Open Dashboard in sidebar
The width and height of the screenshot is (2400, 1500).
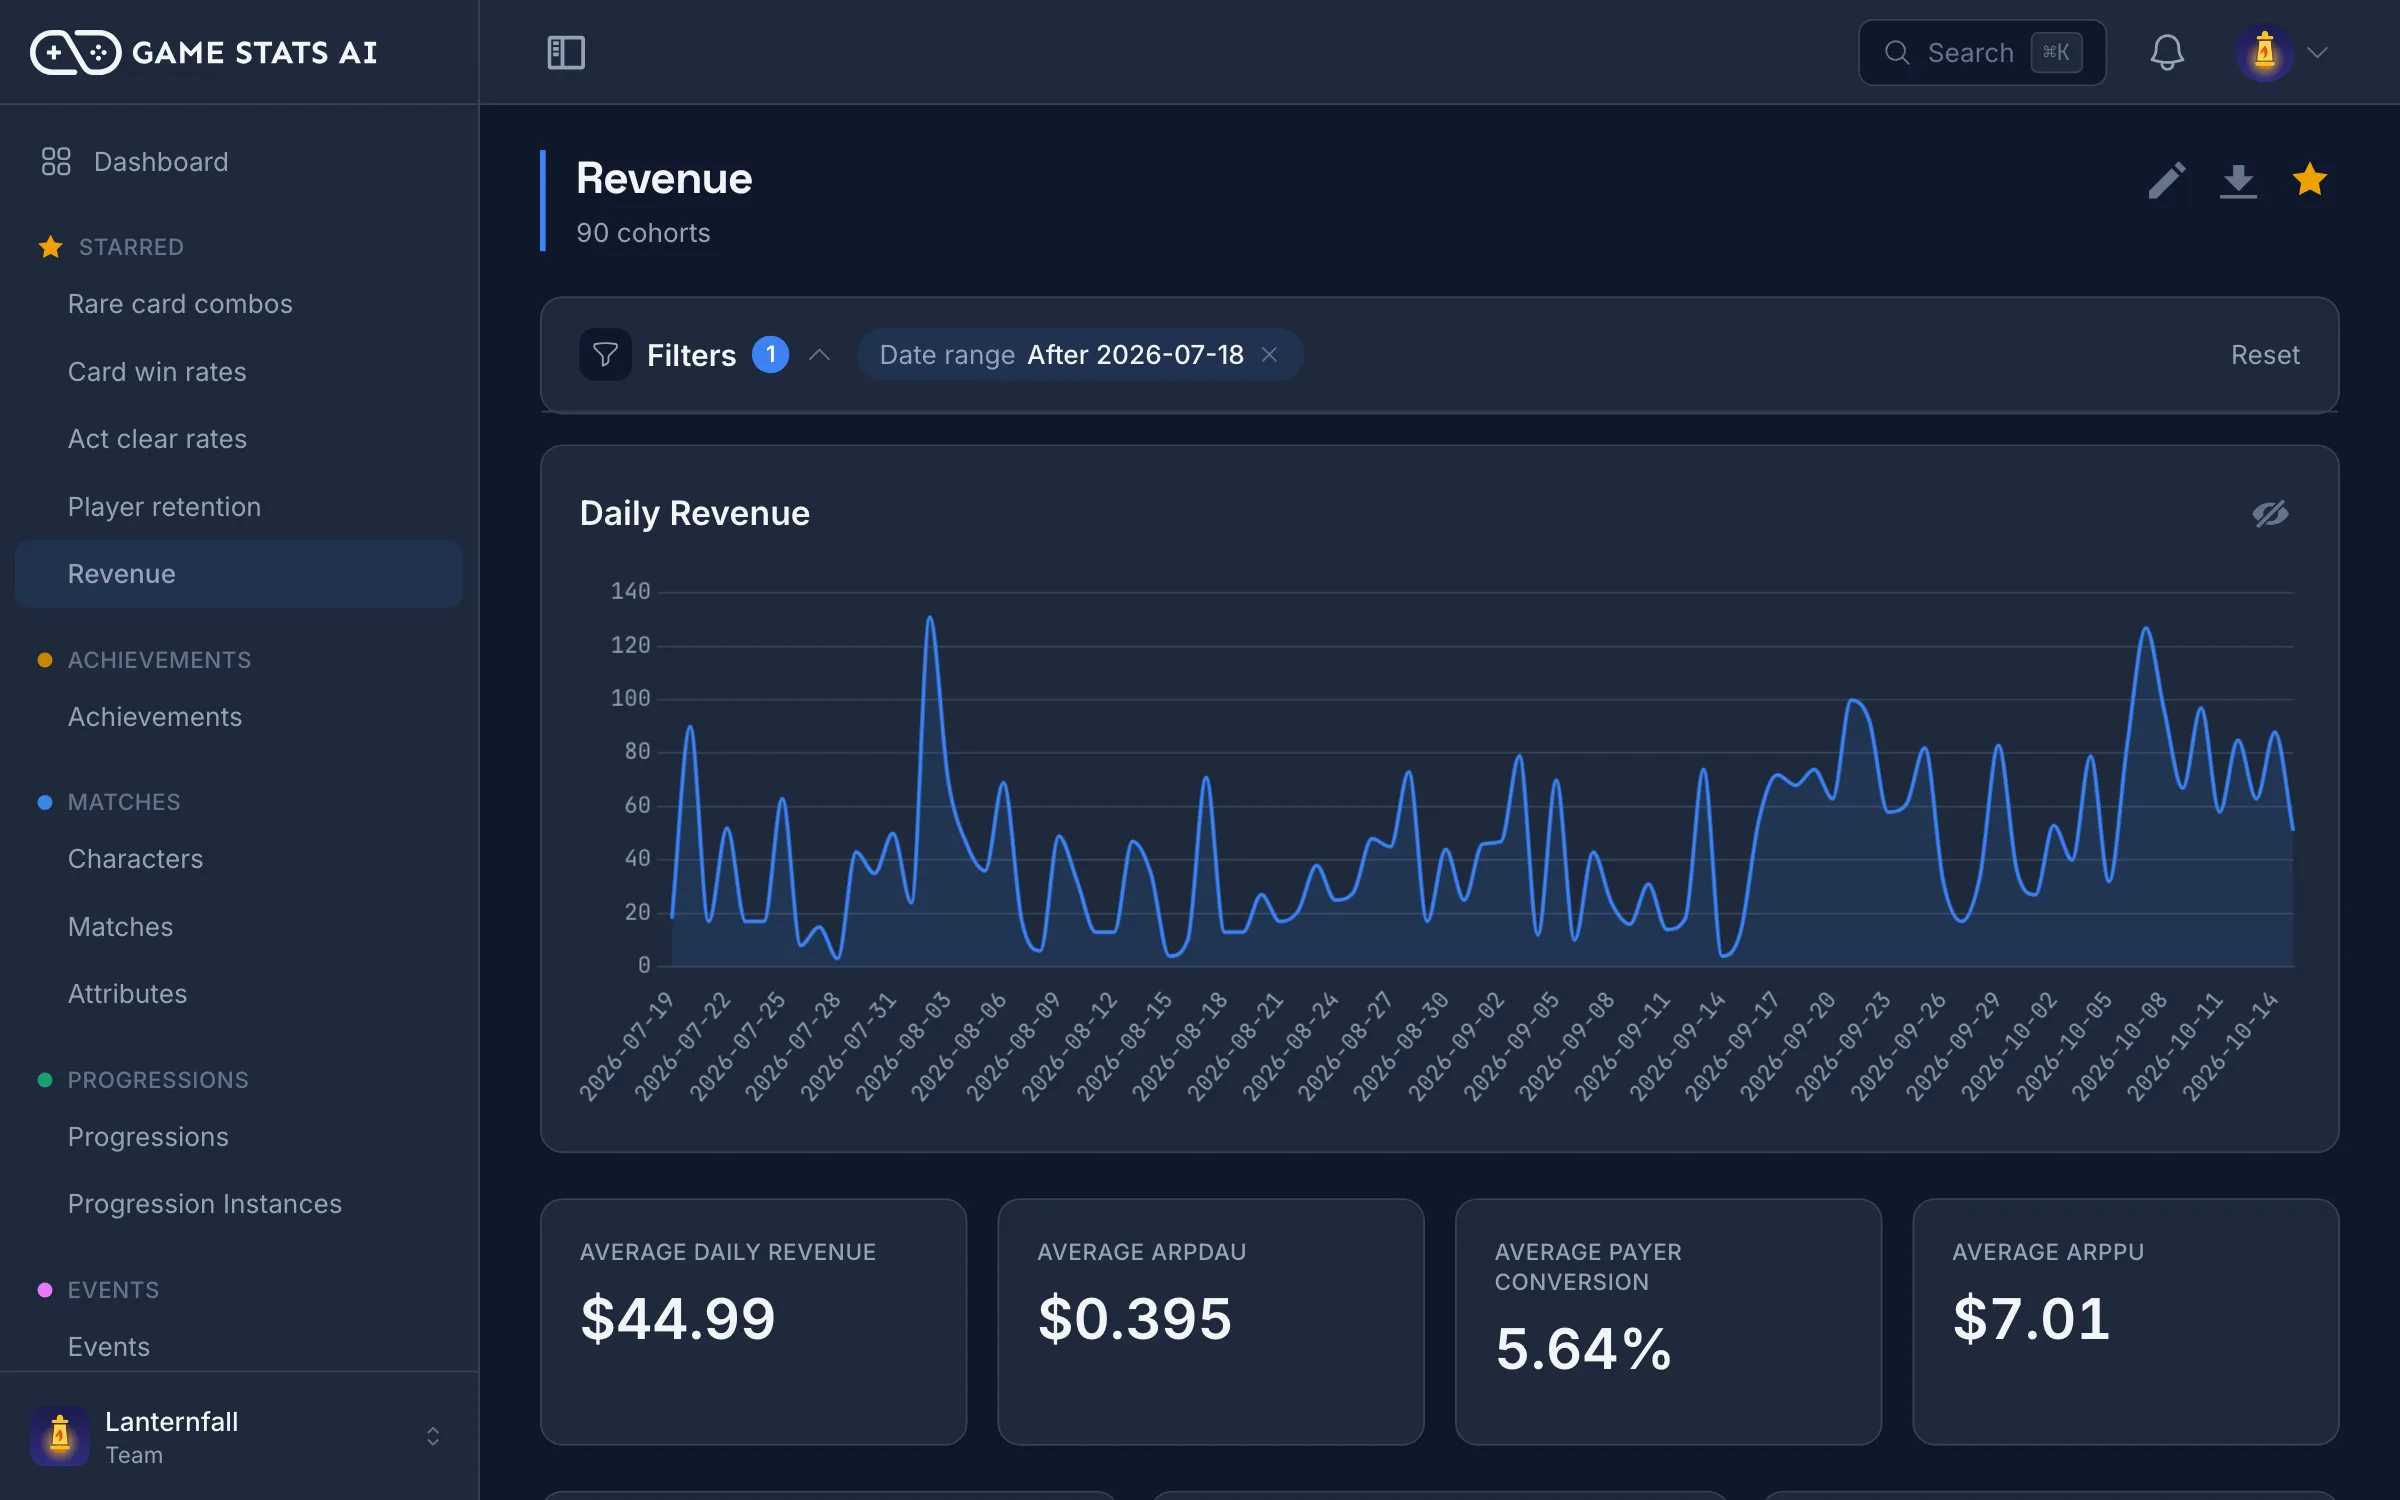click(x=239, y=162)
